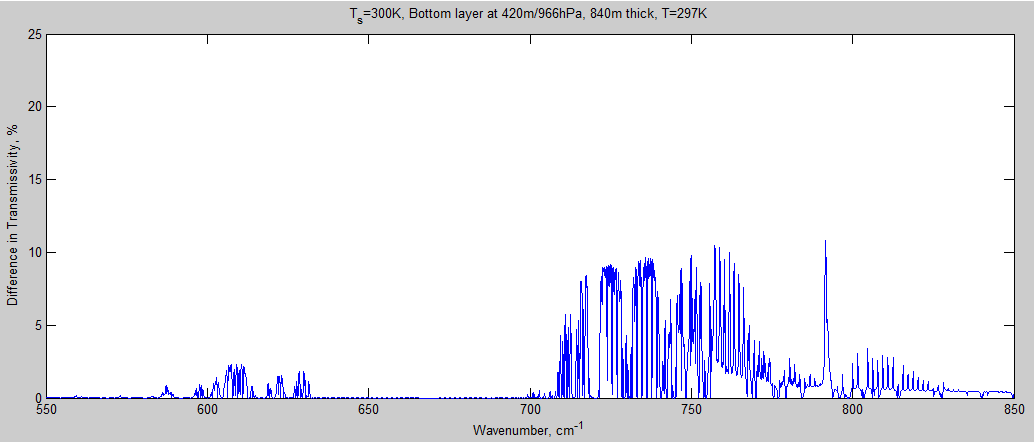Click the 650 x-axis tick label

coord(369,410)
